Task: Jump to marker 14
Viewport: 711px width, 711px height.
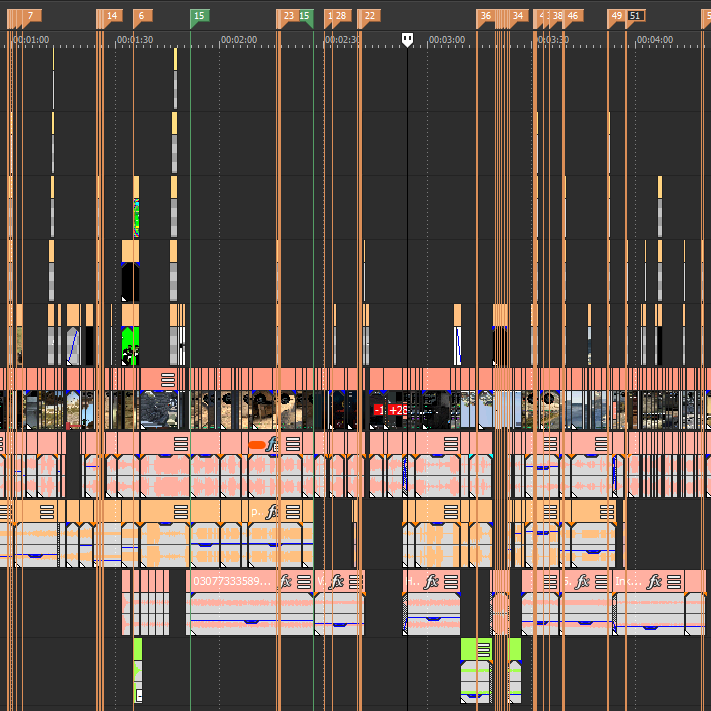Action: [112, 16]
